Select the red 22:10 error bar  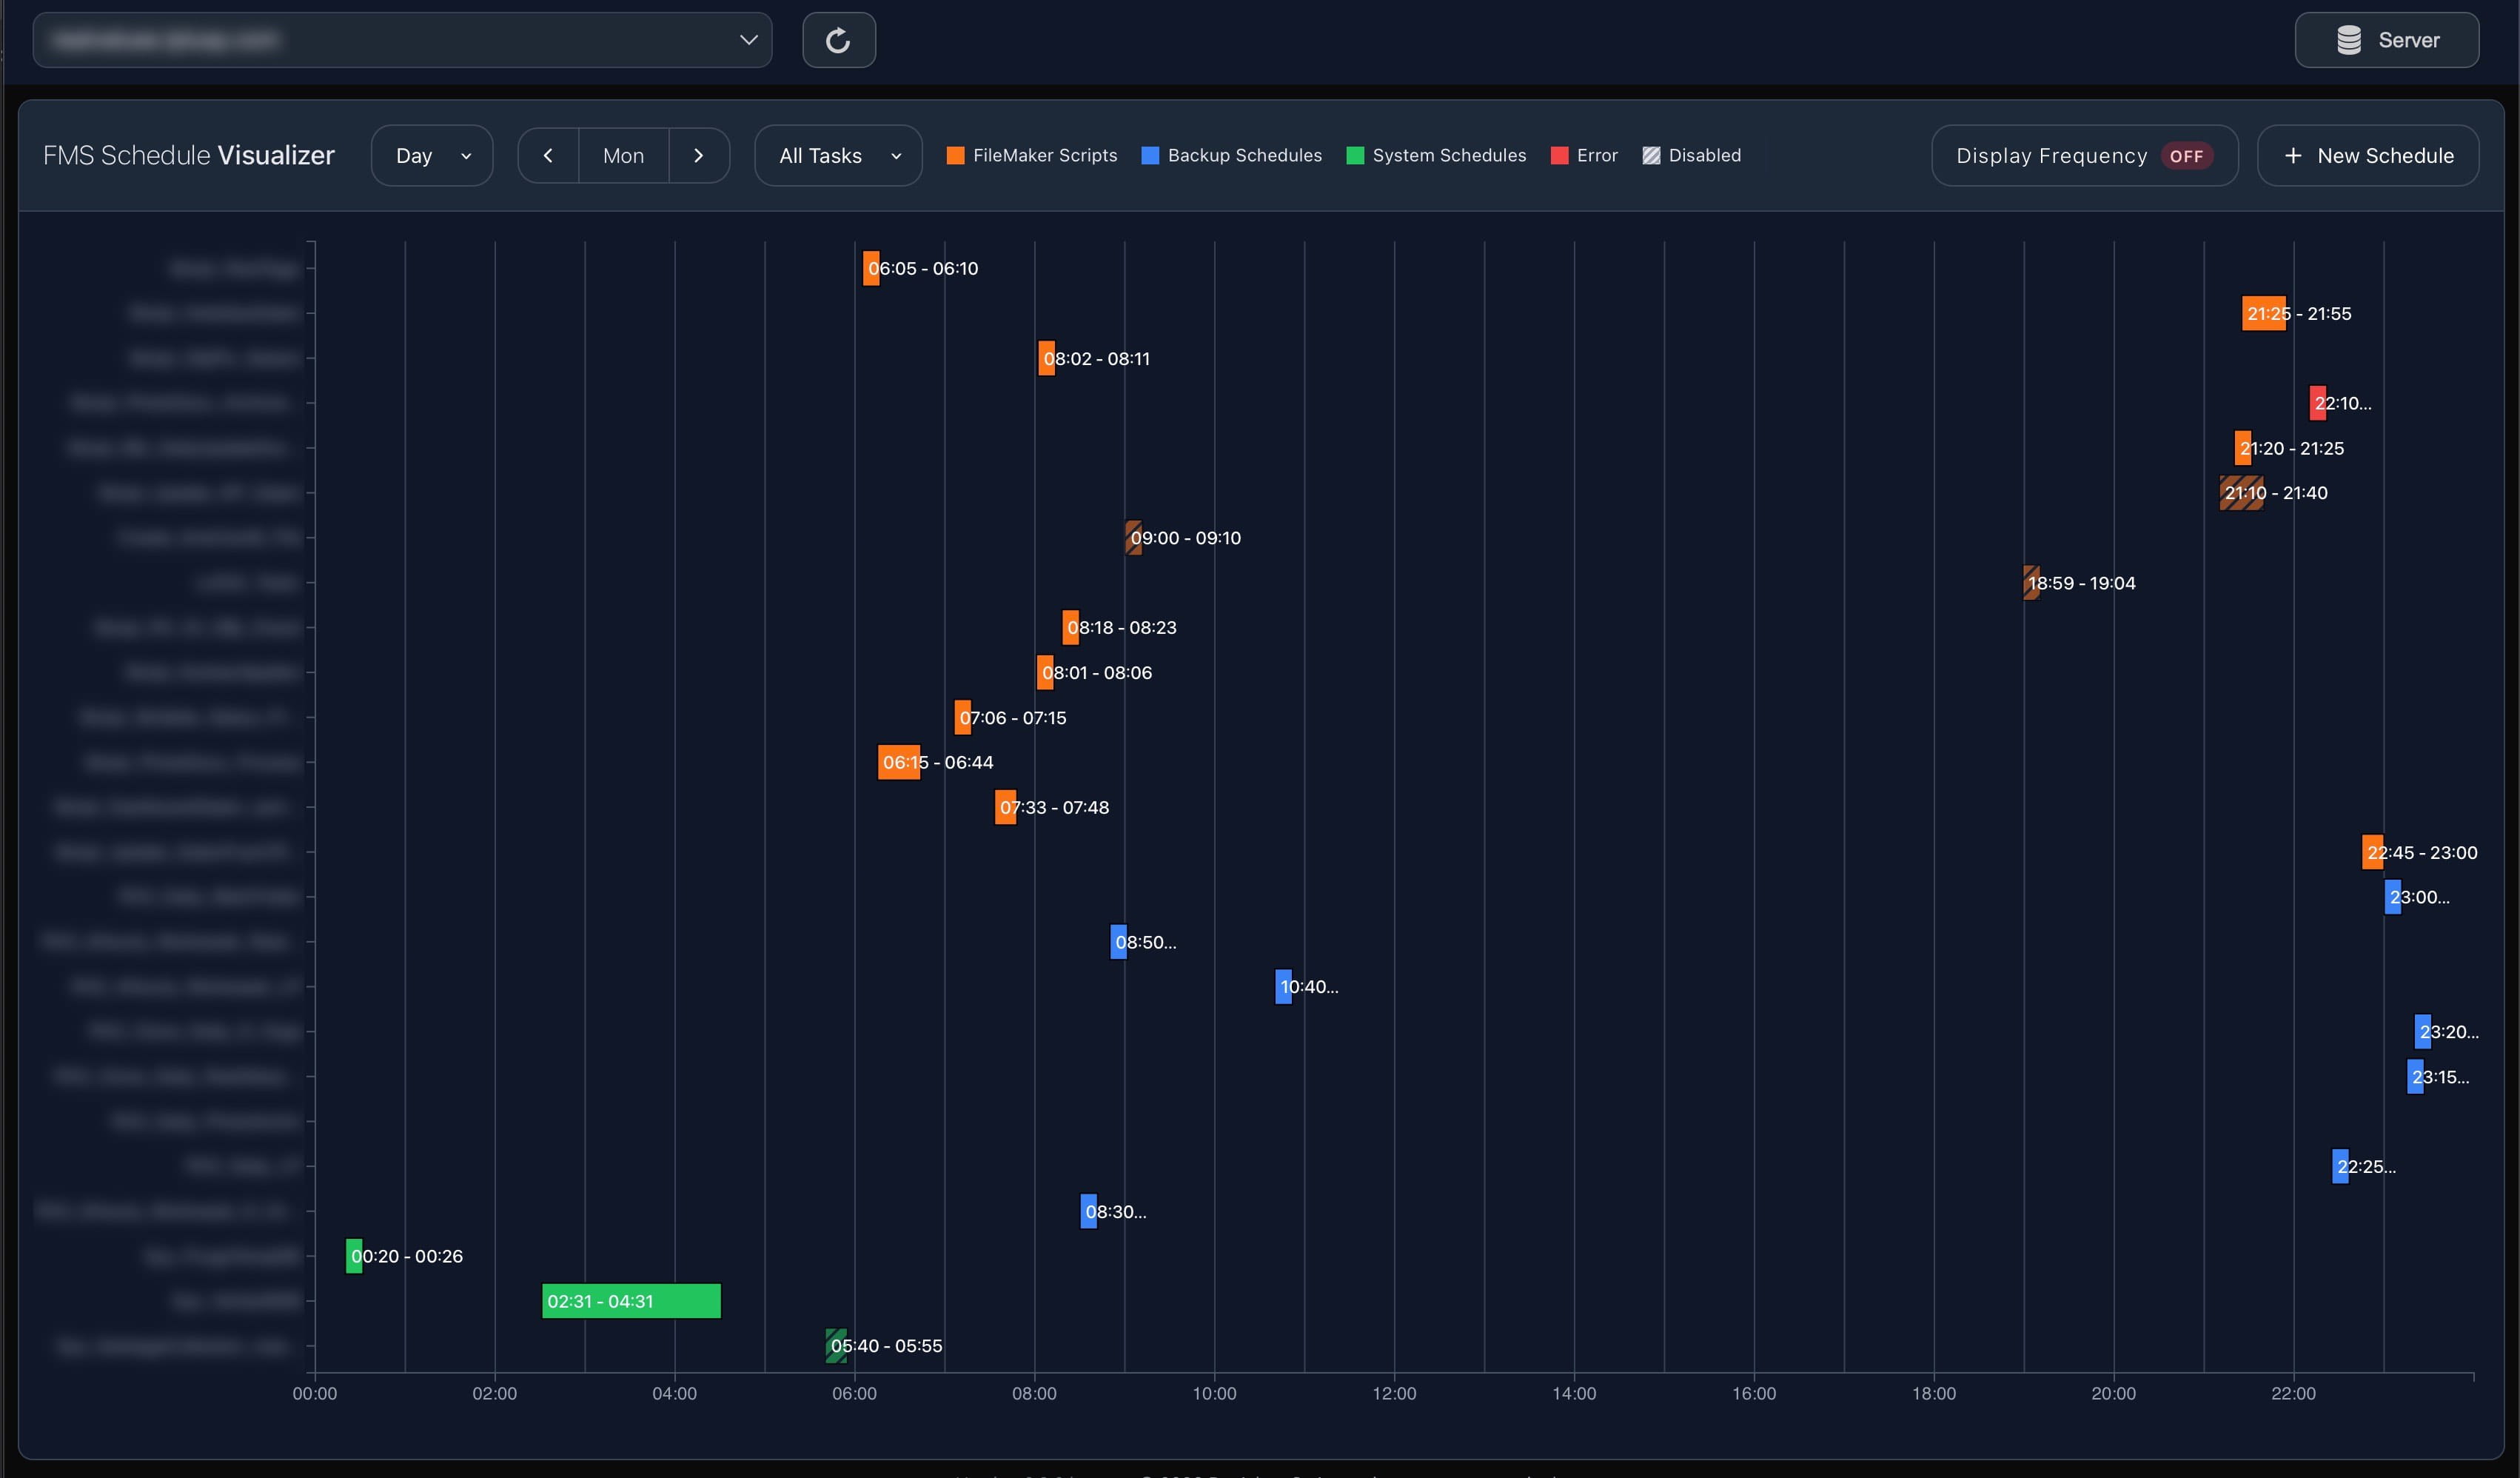click(2317, 403)
